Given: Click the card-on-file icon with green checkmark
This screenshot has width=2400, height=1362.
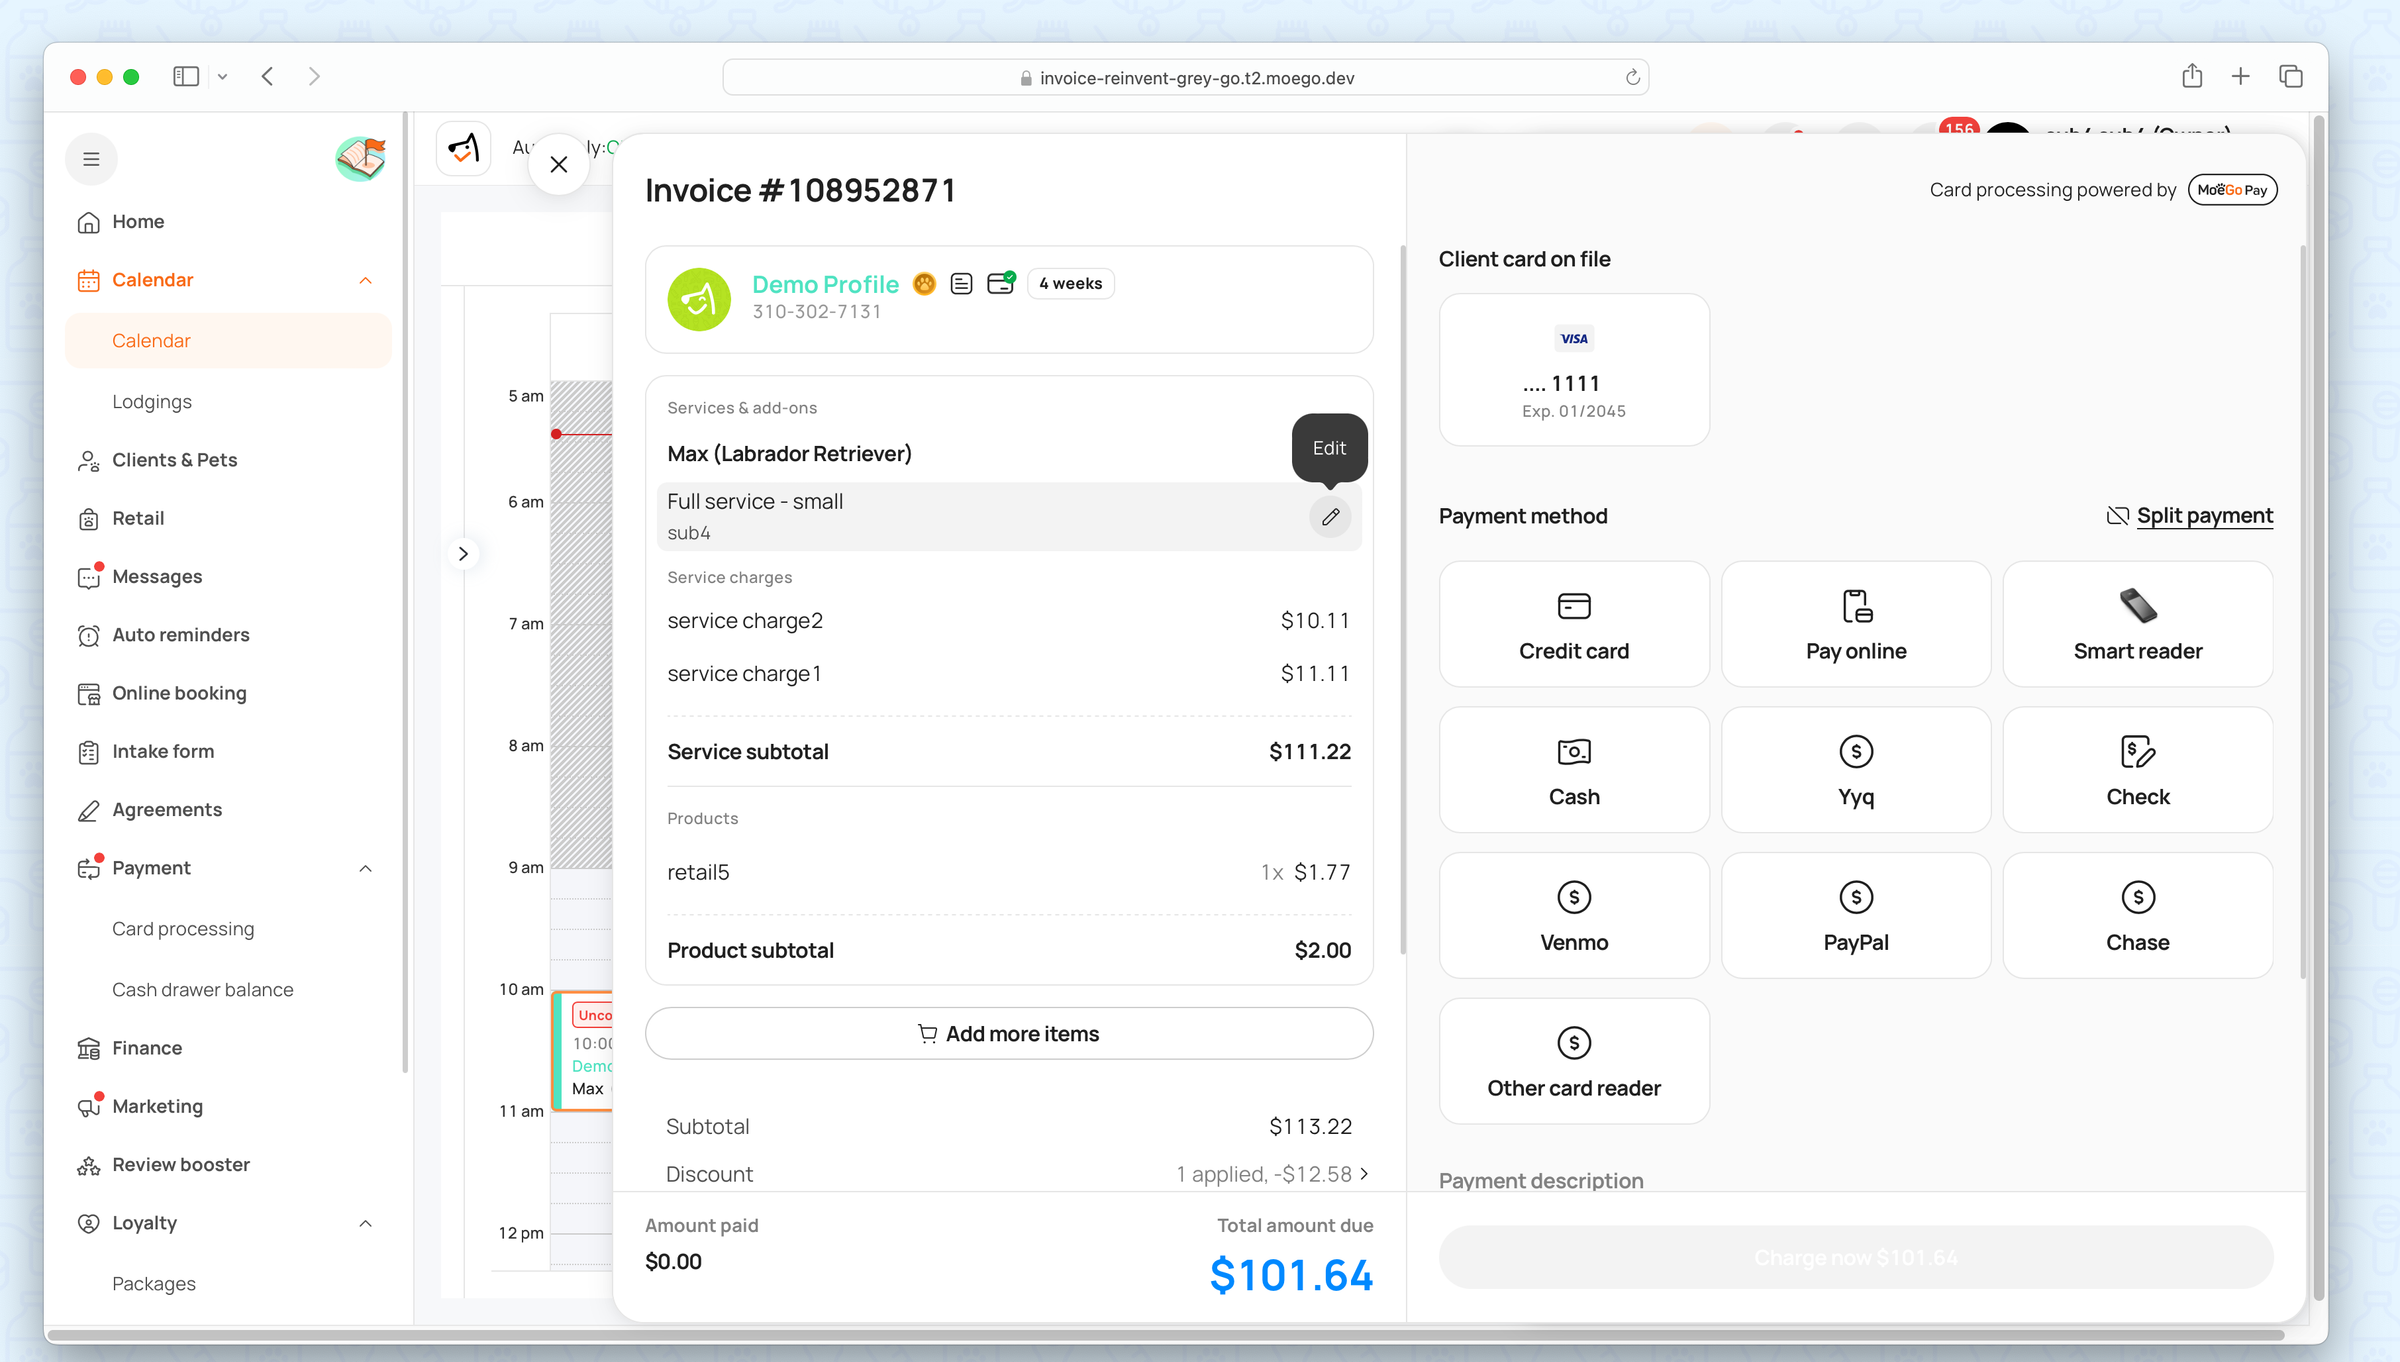Looking at the screenshot, I should click(1000, 283).
